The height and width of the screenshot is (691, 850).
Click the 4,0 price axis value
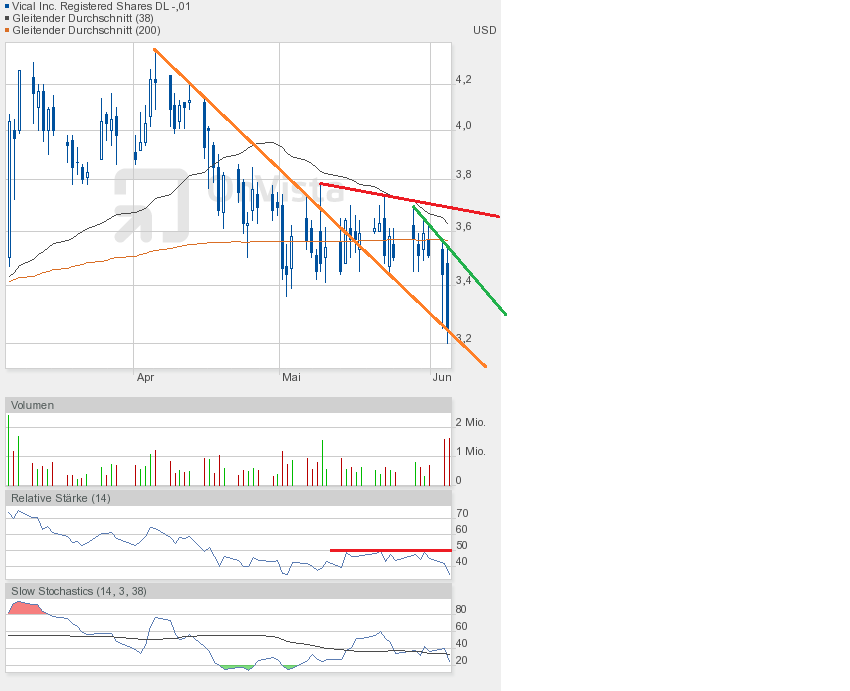pyautogui.click(x=463, y=126)
